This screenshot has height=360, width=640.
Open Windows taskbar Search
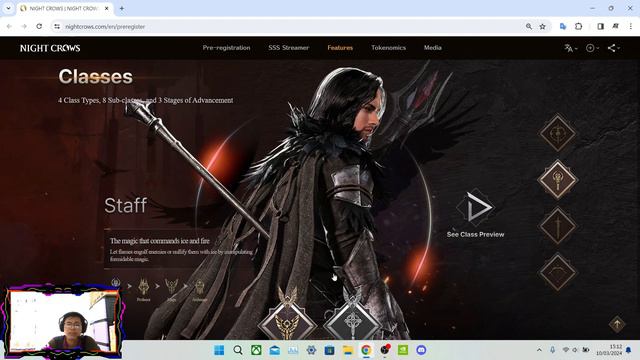(x=238, y=350)
